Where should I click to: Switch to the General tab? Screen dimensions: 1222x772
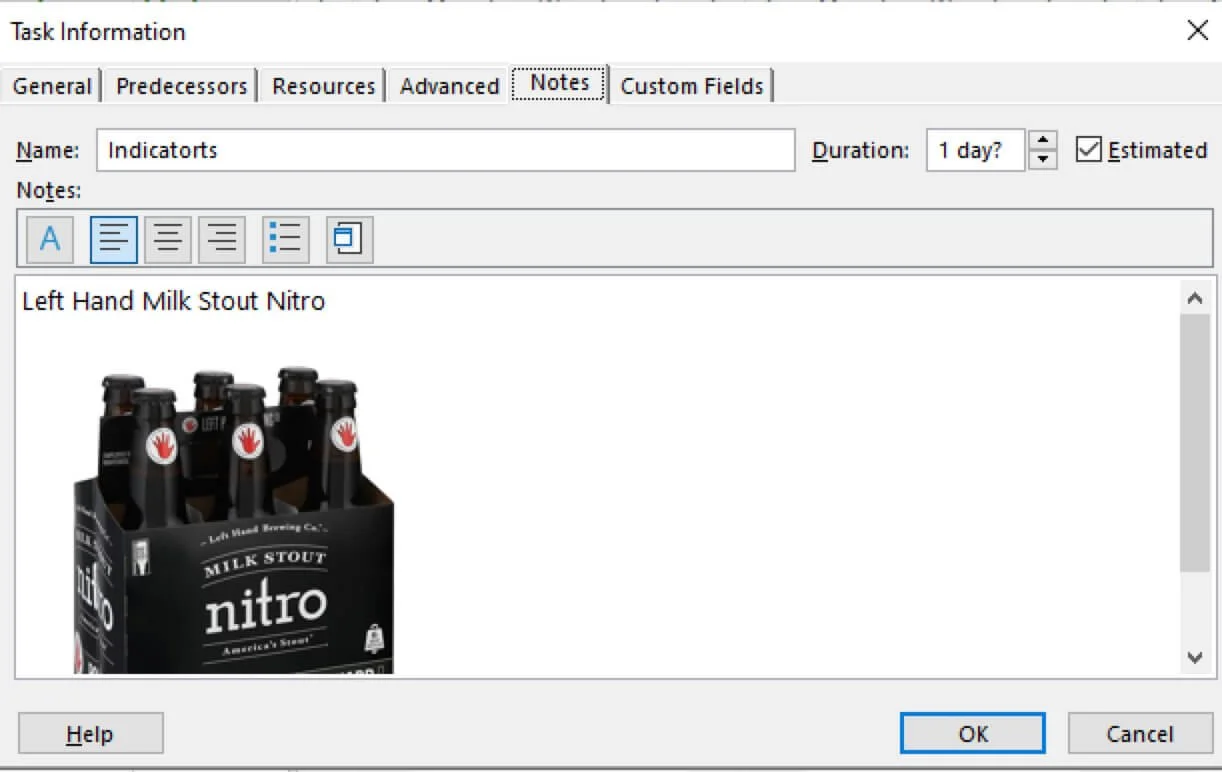pos(52,86)
